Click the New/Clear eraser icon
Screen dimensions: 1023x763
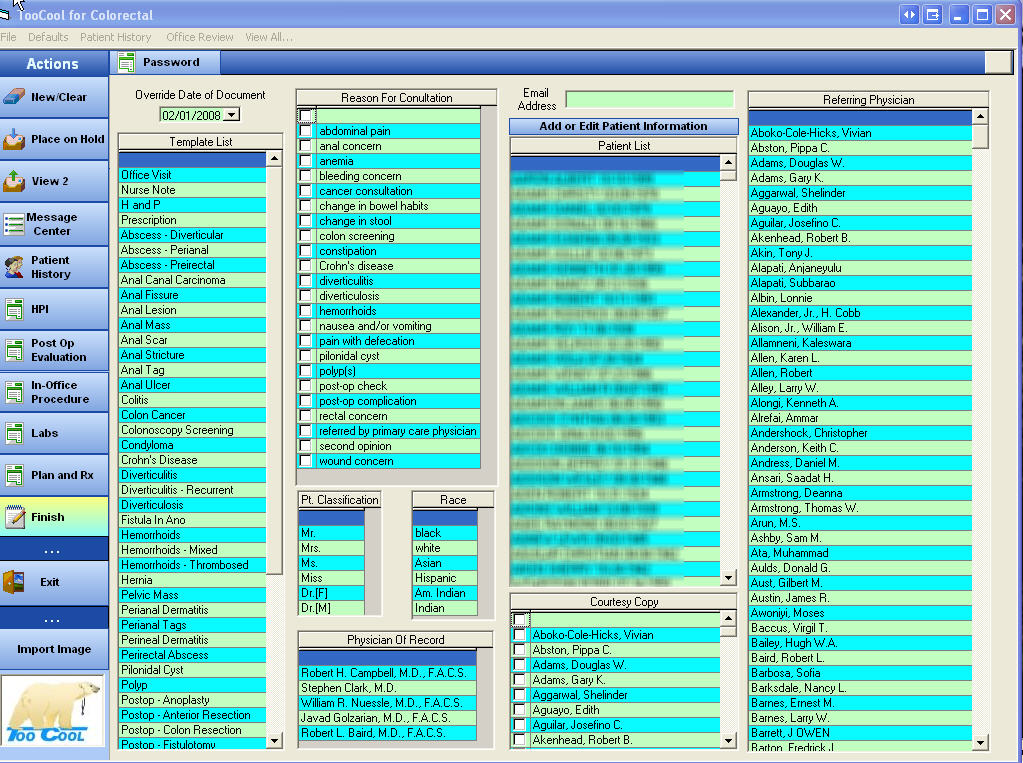tap(14, 97)
